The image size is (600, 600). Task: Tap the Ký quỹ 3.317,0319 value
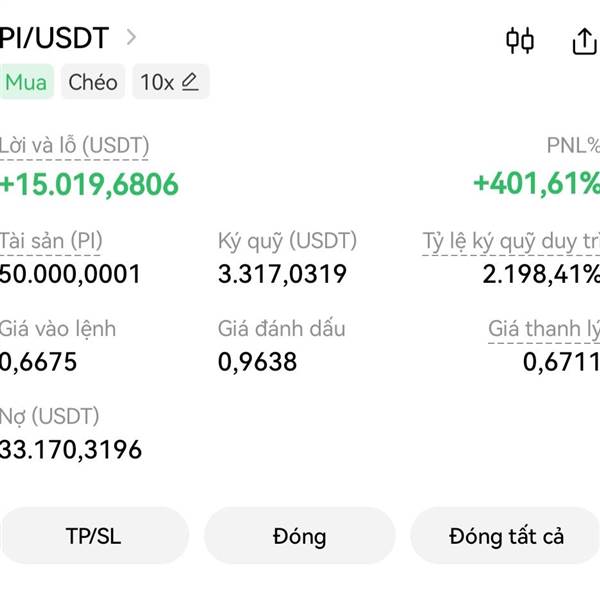(282, 274)
